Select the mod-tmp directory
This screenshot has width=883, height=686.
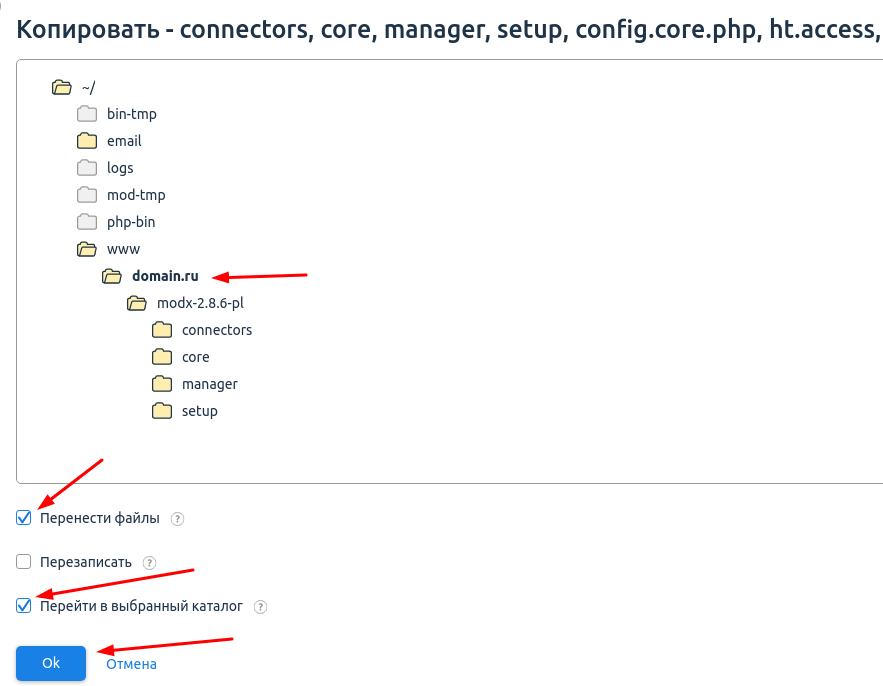(136, 195)
